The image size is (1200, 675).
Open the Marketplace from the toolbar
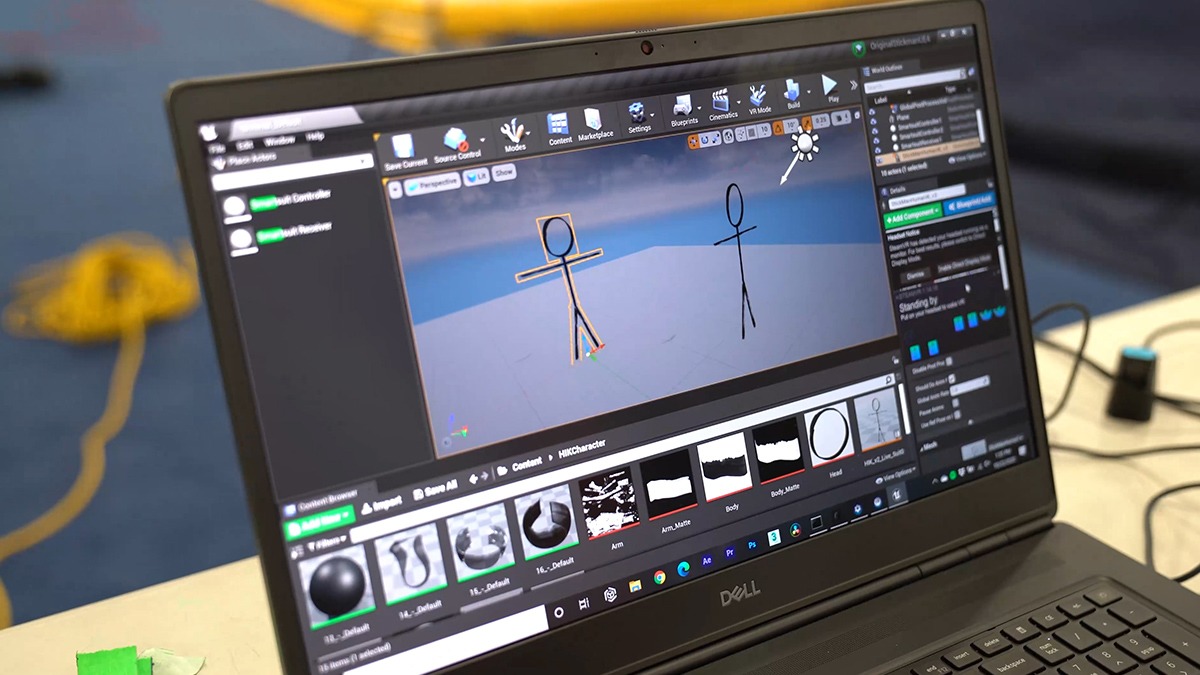(x=594, y=122)
